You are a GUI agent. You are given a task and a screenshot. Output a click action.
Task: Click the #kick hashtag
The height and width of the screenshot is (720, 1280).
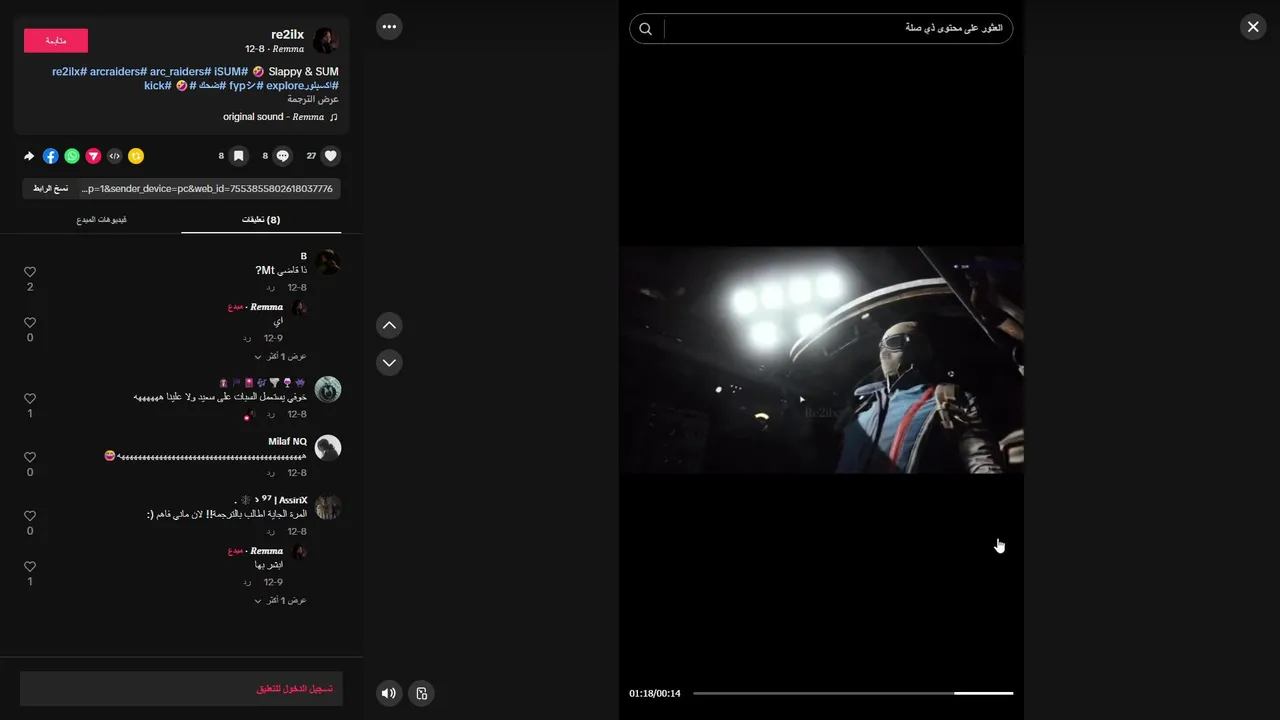(157, 86)
